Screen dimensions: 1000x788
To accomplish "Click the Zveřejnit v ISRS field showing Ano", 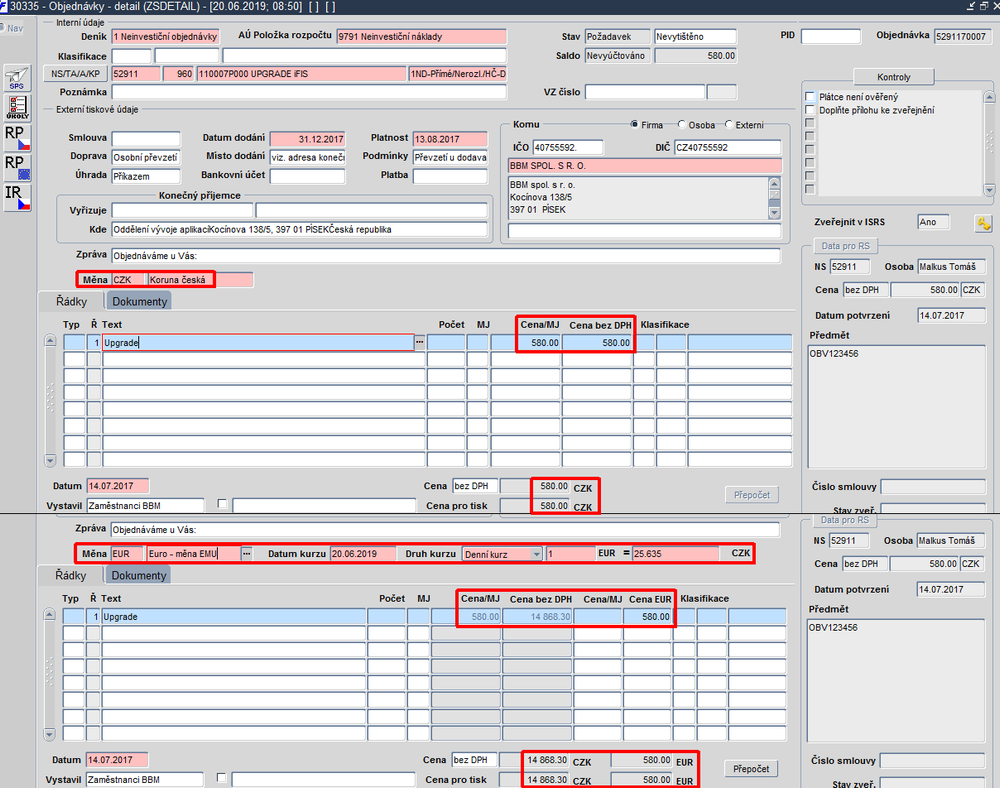I will pyautogui.click(x=933, y=222).
